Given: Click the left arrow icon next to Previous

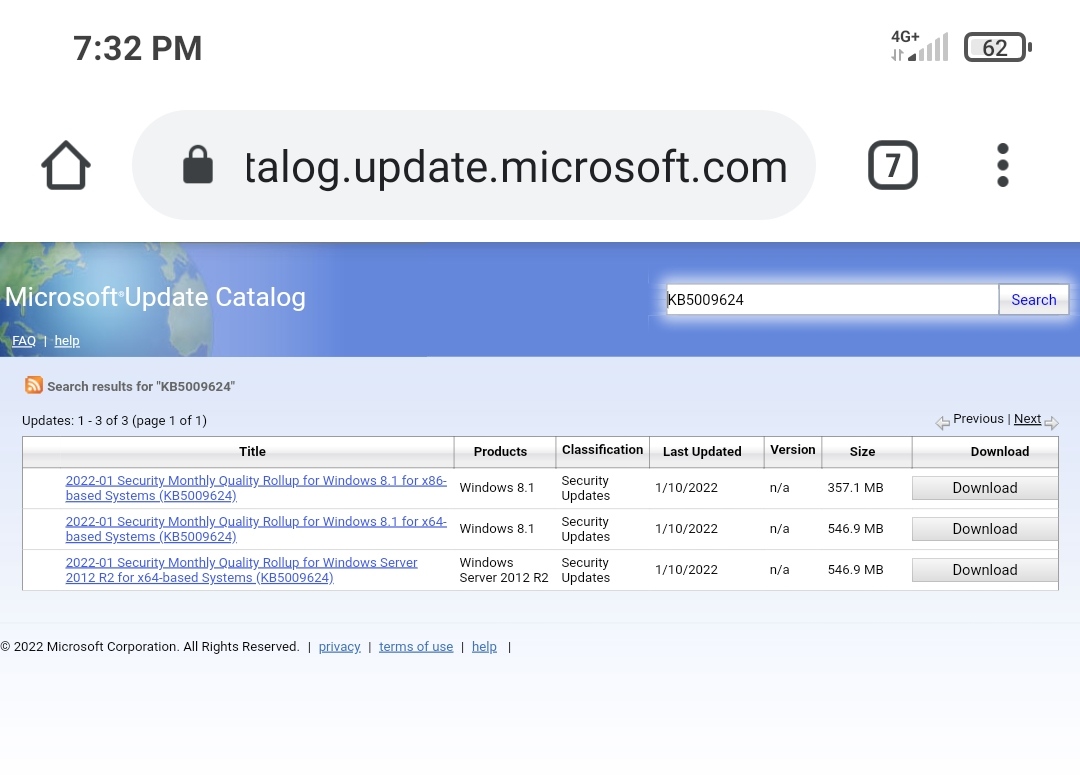Looking at the screenshot, I should [942, 423].
